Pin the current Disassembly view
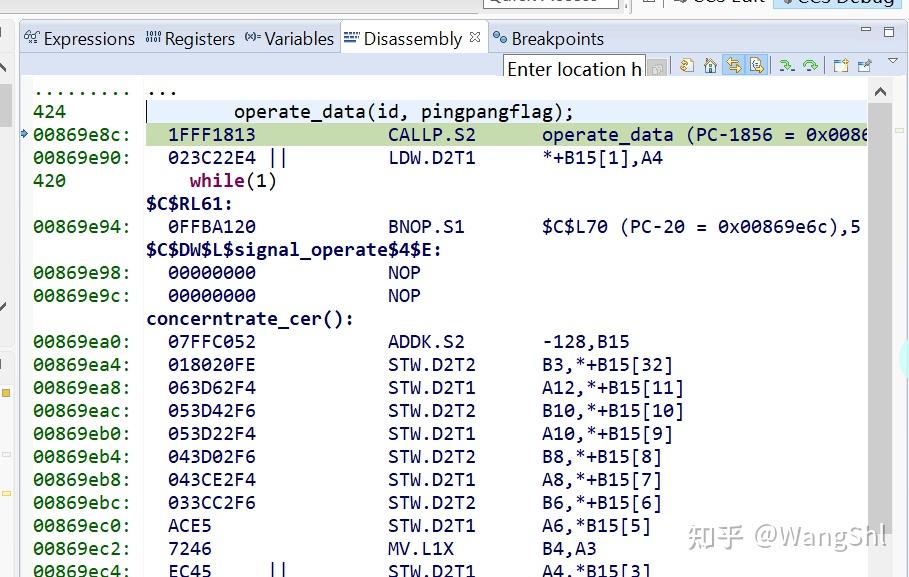Viewport: 909px width, 577px height. click(x=862, y=66)
